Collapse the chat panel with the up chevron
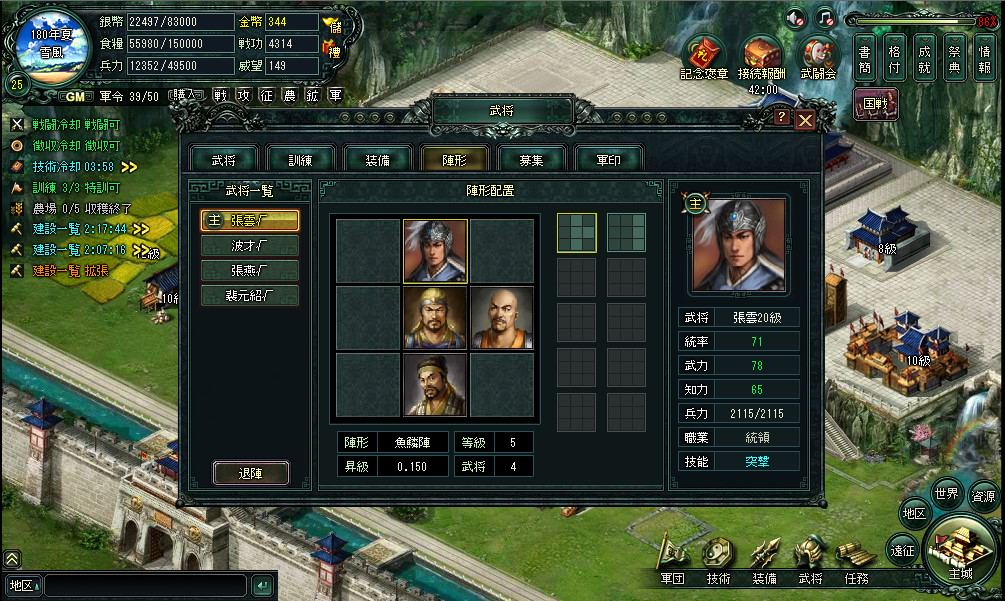The image size is (1005, 601). pyautogui.click(x=12, y=558)
